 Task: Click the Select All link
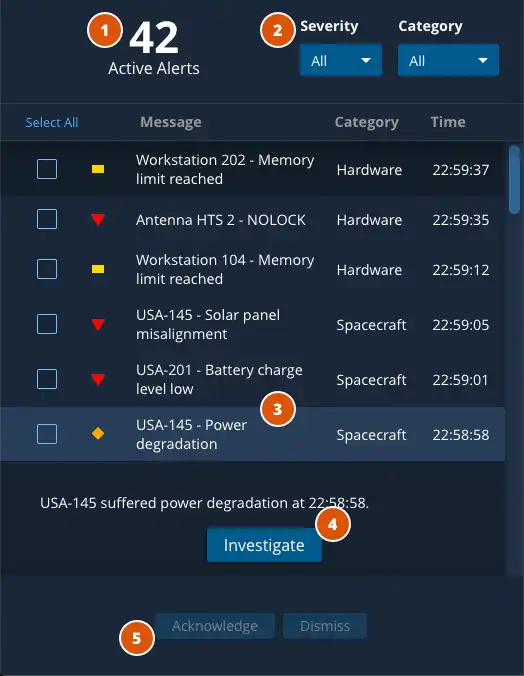[52, 122]
